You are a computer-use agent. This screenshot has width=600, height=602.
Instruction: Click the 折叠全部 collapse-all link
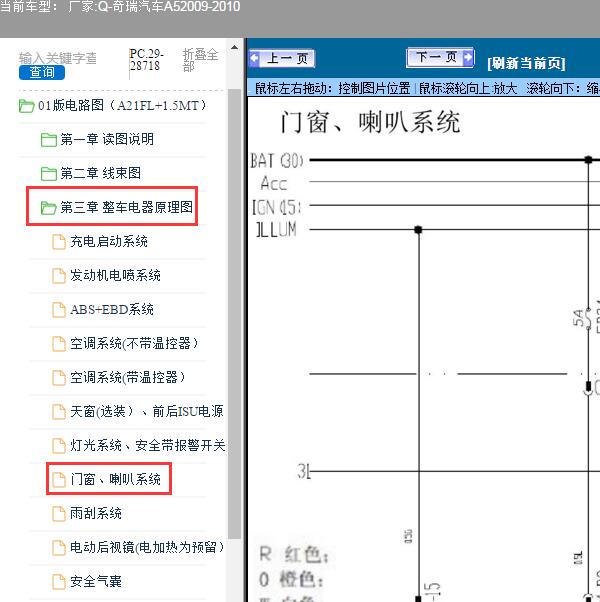point(200,60)
